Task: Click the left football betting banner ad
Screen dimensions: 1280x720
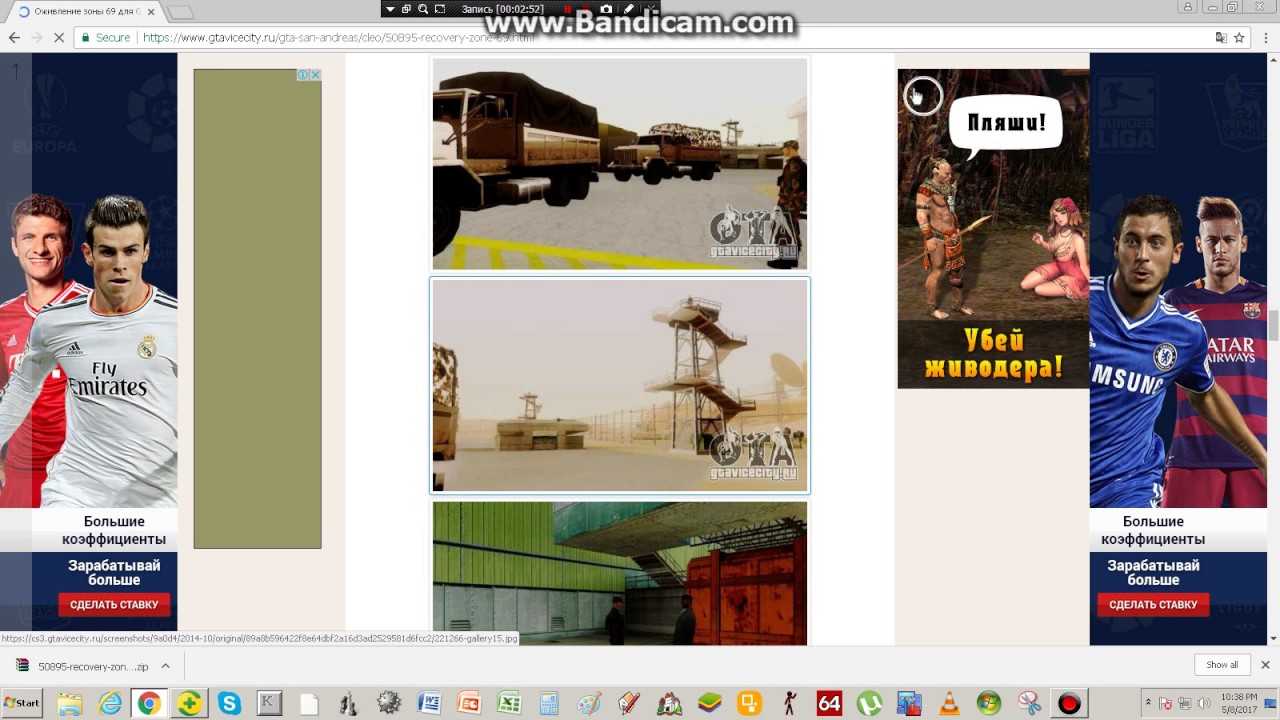Action: pos(89,350)
